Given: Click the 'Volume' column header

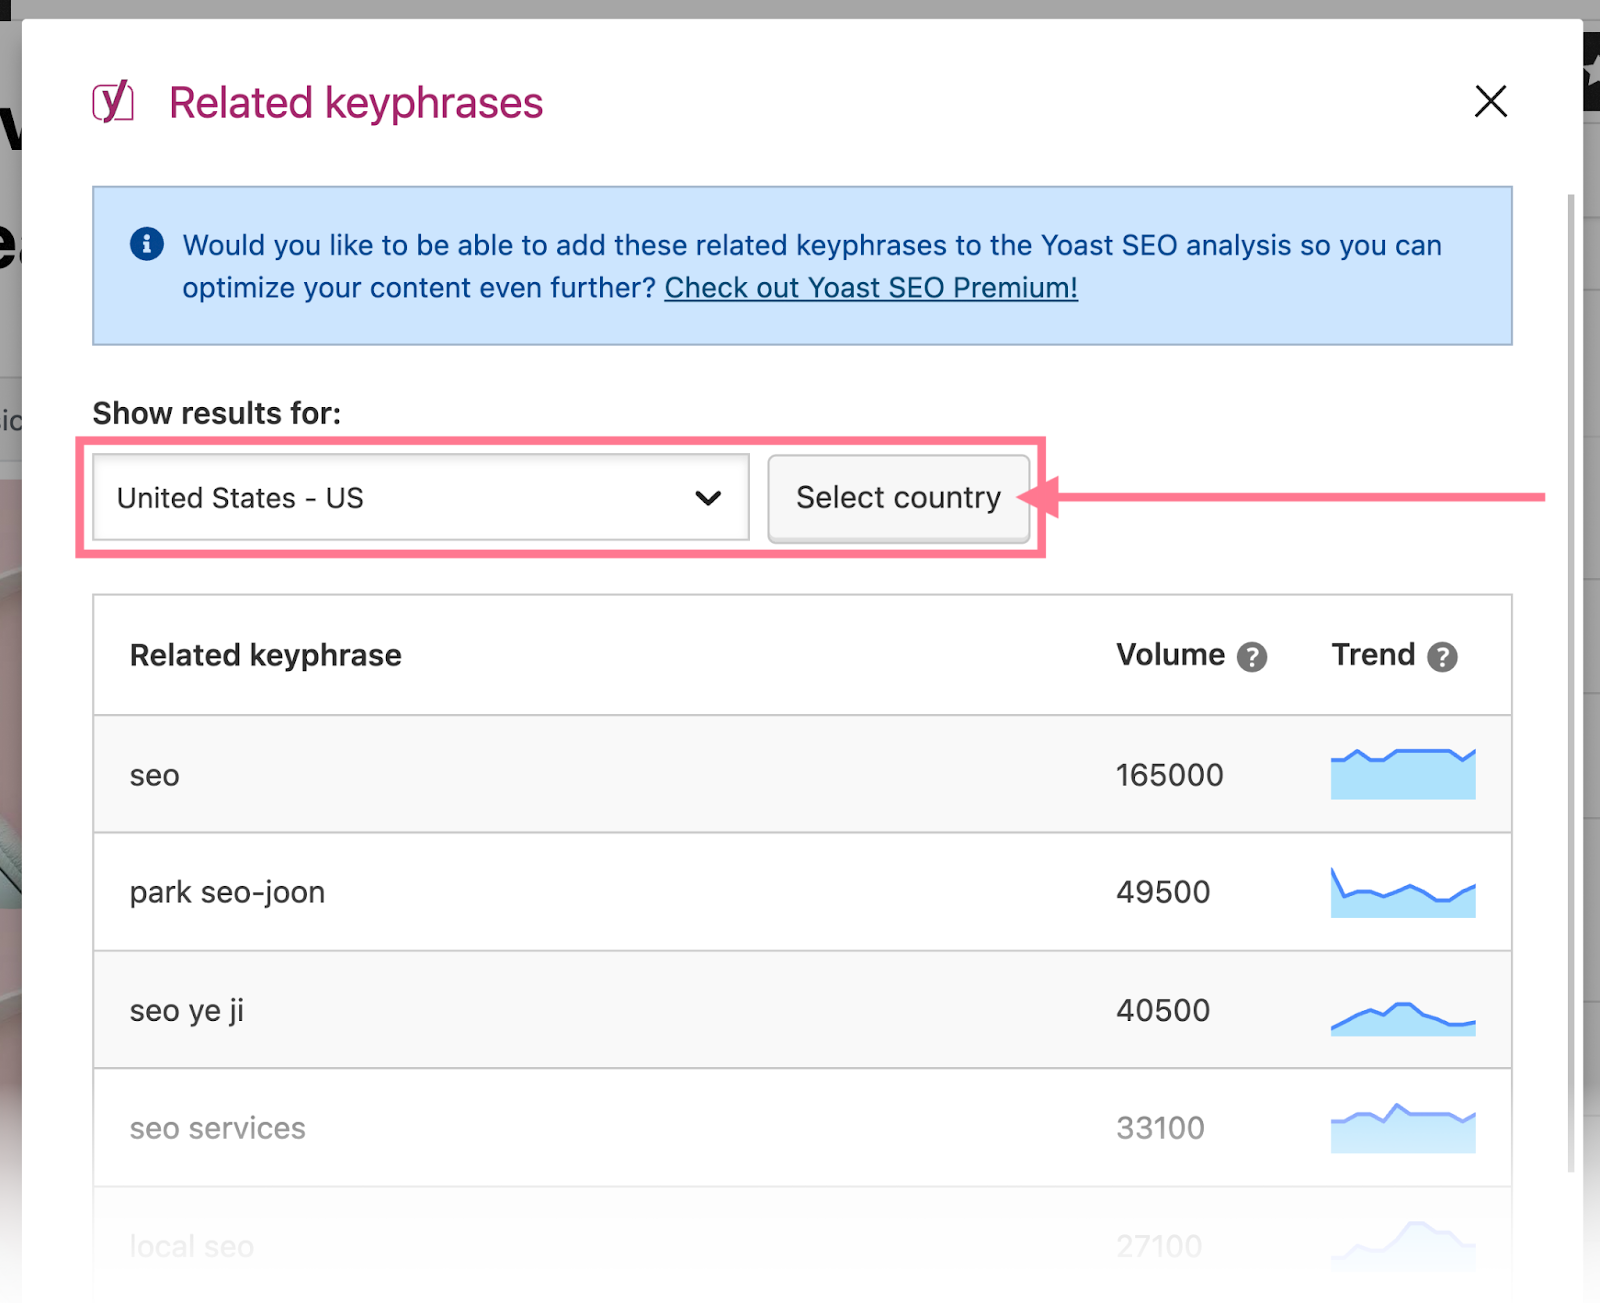Looking at the screenshot, I should coord(1170,655).
